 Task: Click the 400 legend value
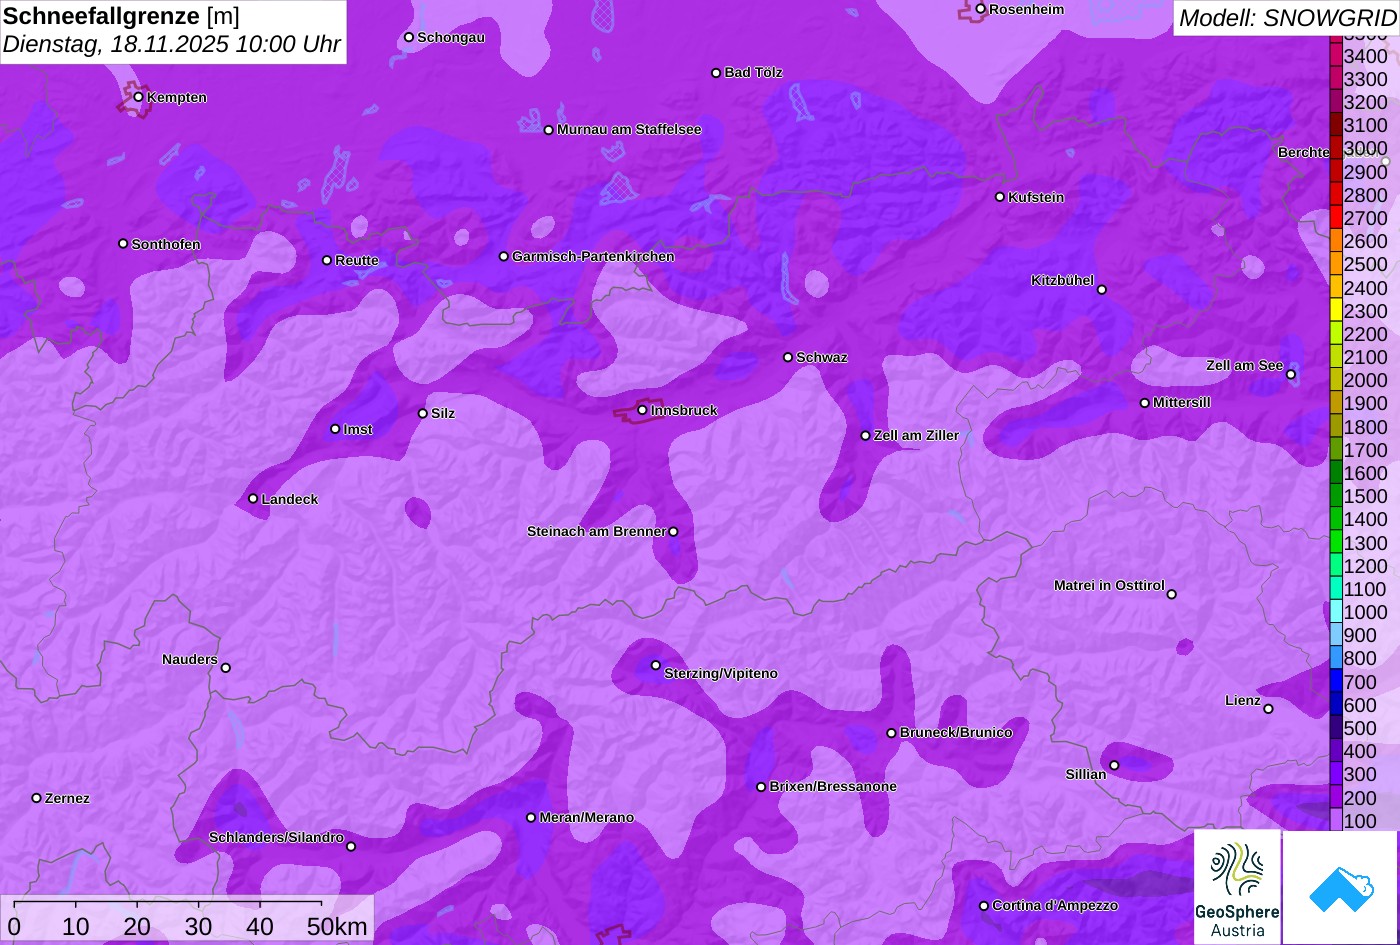[1360, 751]
